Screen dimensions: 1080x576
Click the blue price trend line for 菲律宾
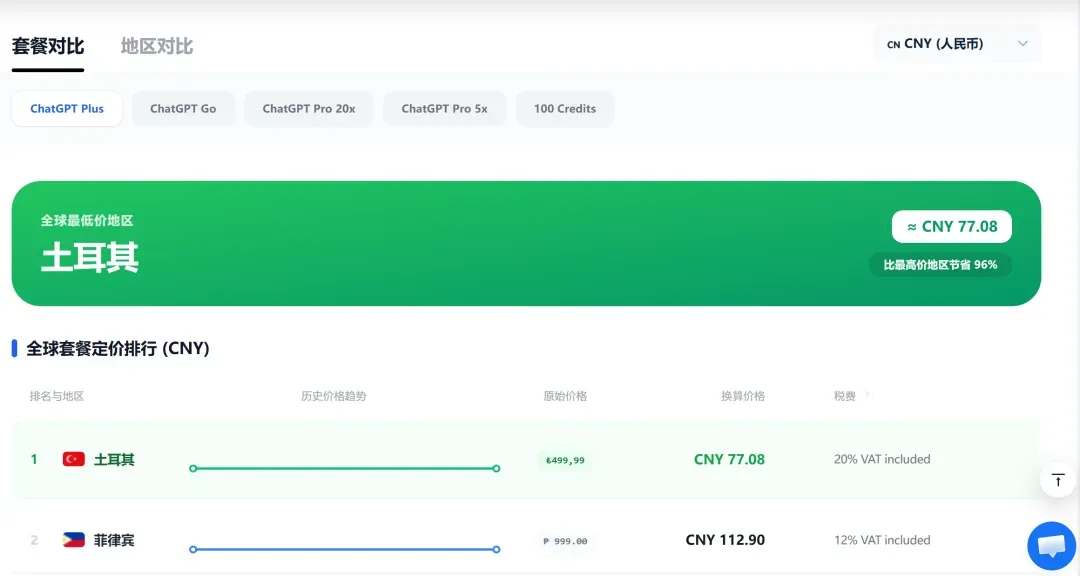point(344,549)
